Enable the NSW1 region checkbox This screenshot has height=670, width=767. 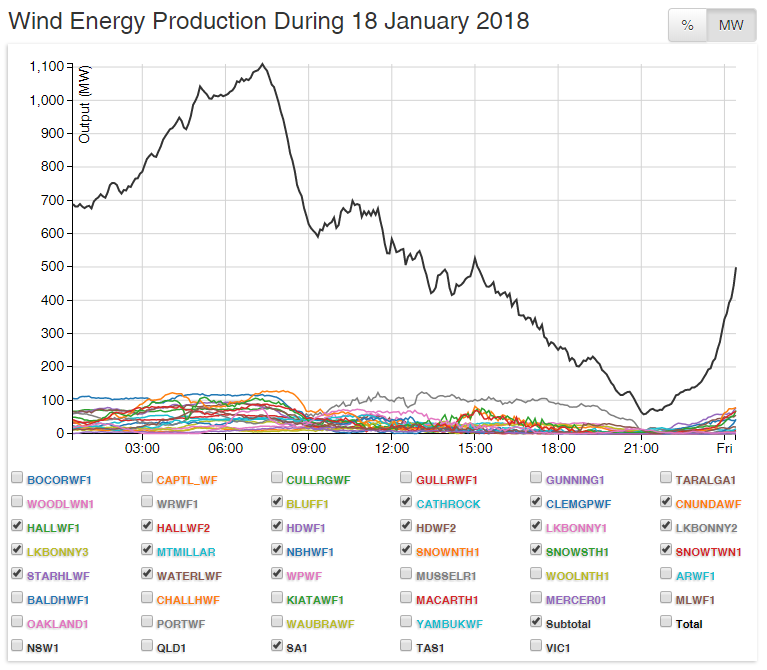(x=17, y=647)
